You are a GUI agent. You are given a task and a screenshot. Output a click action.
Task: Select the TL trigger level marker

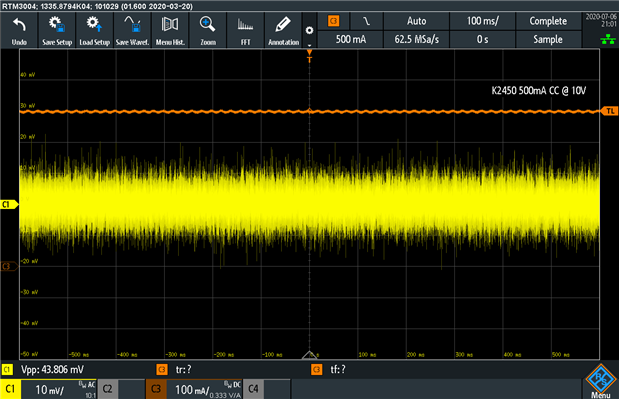[x=609, y=111]
